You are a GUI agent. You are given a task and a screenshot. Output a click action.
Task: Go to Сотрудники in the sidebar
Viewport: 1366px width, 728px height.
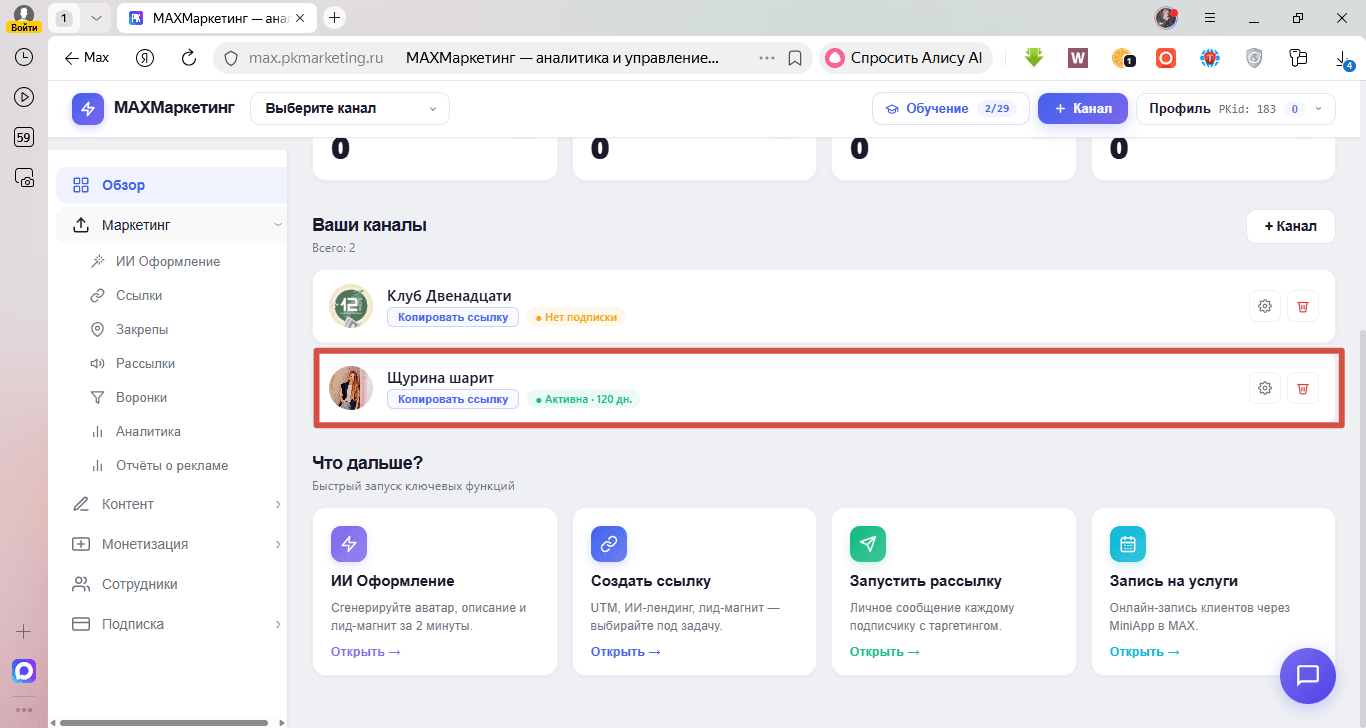coord(140,584)
